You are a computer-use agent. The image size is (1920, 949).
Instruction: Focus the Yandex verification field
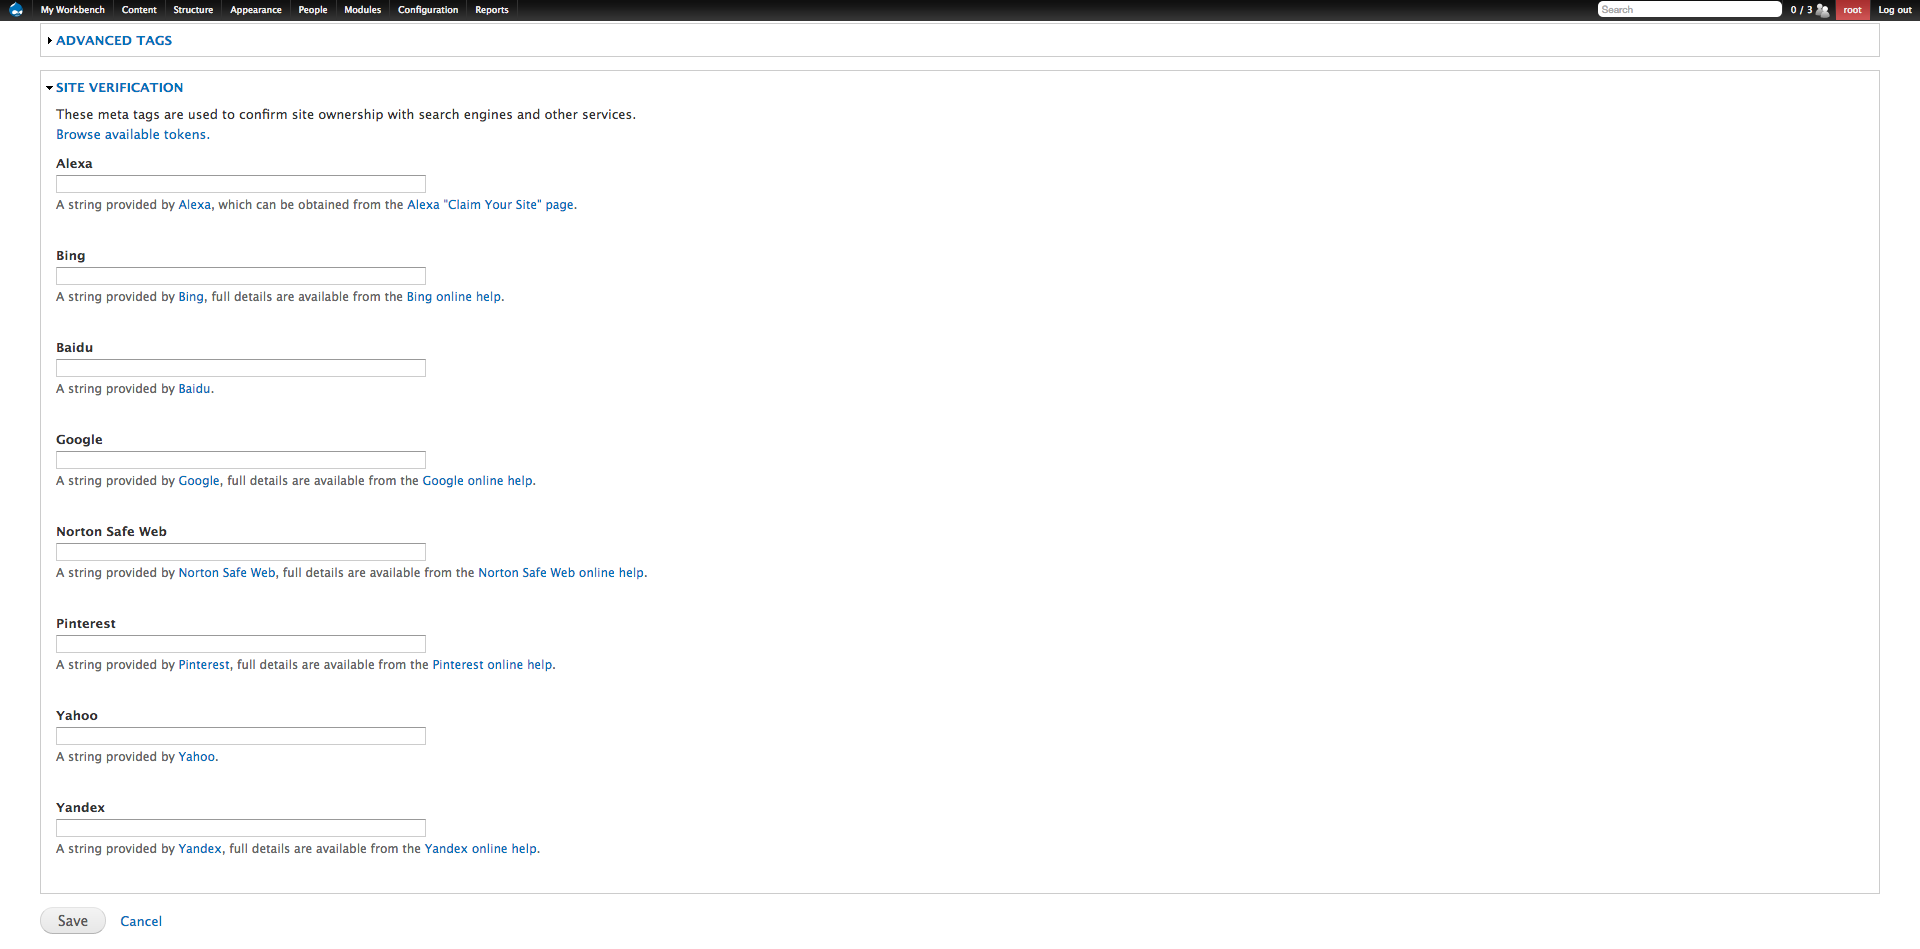tap(241, 828)
